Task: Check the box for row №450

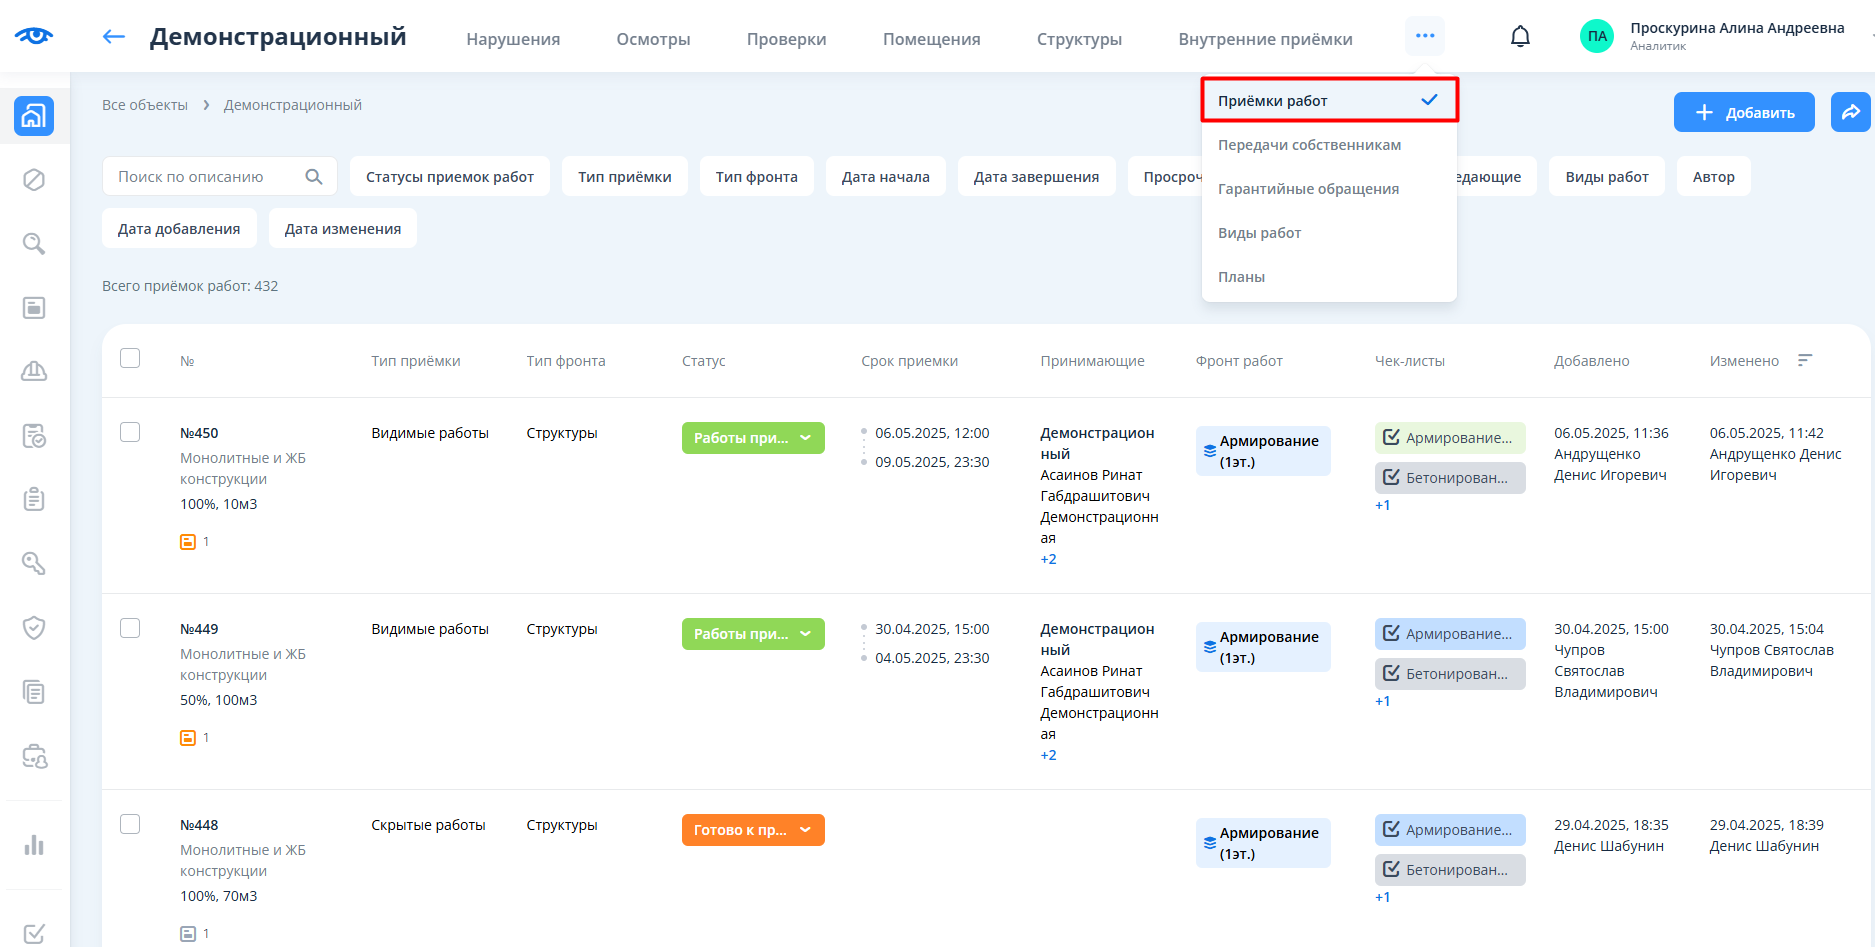Action: (x=130, y=432)
